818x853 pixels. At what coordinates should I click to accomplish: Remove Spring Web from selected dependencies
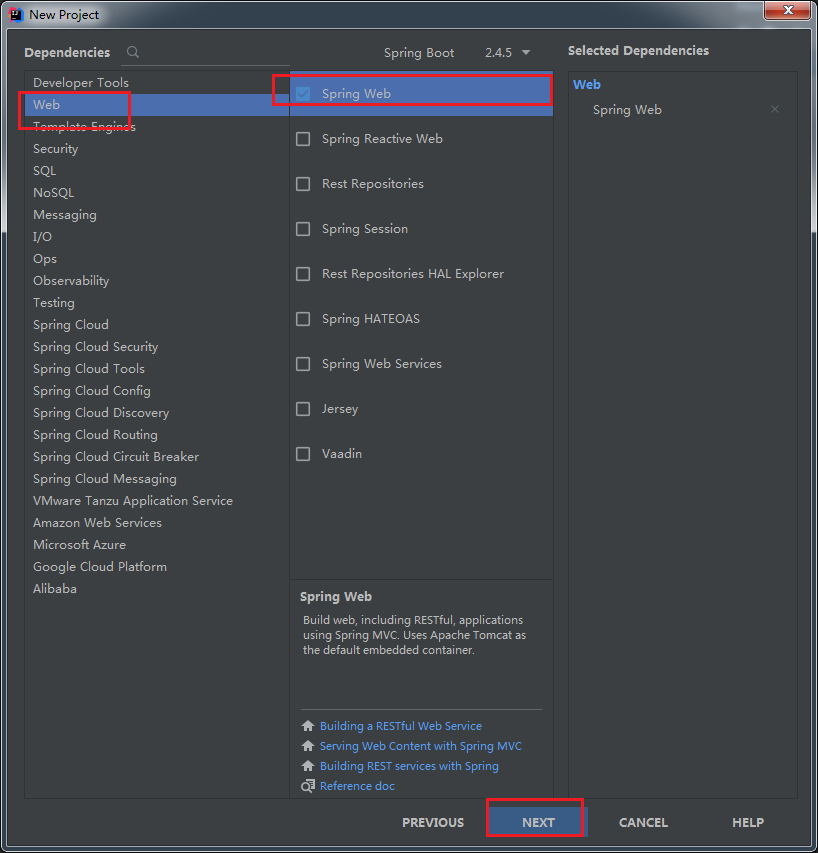(x=774, y=109)
